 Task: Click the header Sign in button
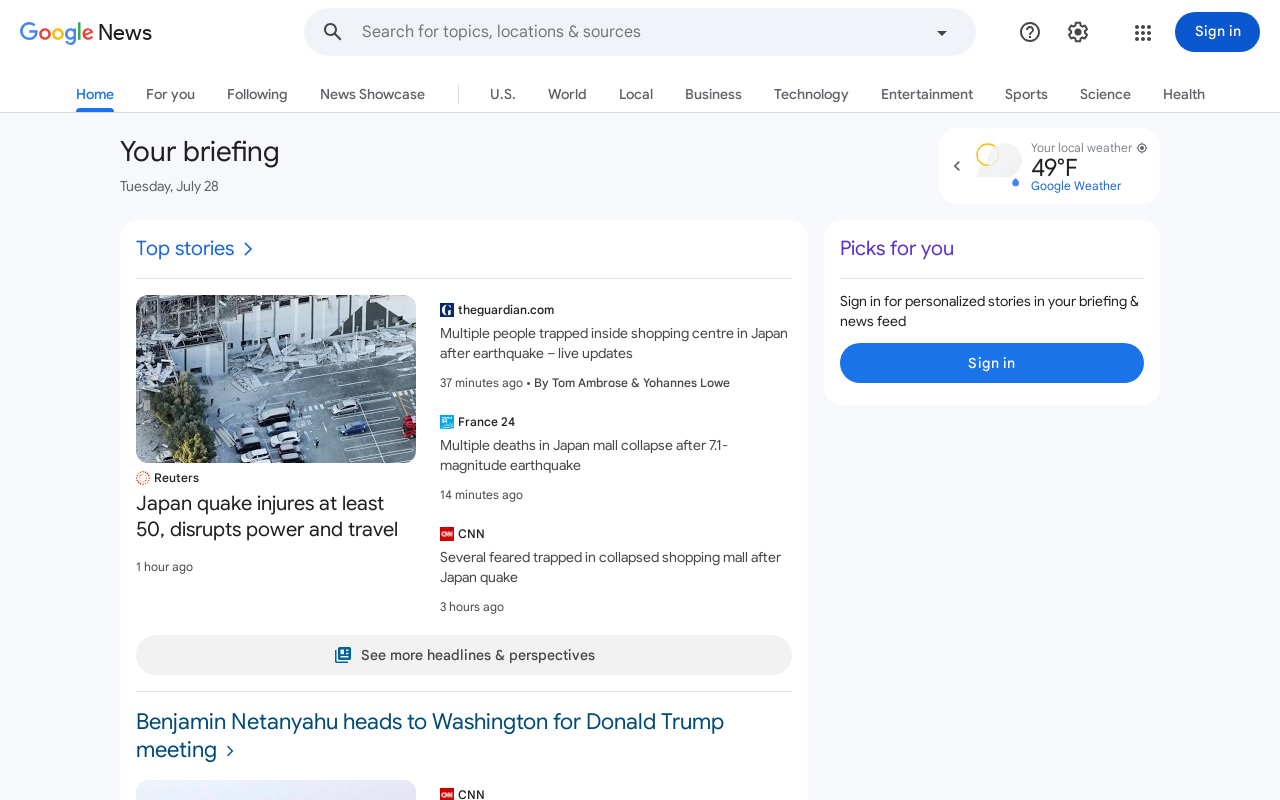pos(1217,32)
